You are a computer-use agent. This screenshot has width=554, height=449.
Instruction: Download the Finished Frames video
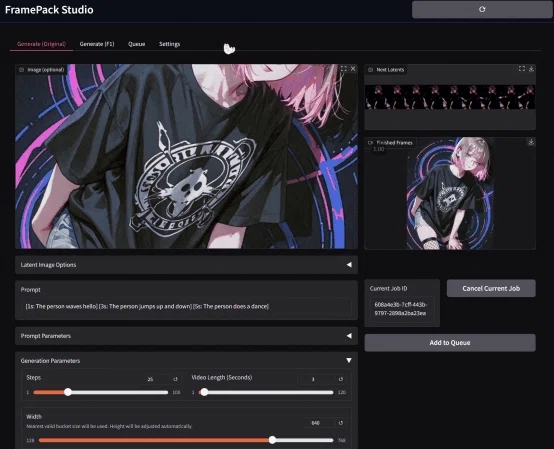pyautogui.click(x=531, y=142)
